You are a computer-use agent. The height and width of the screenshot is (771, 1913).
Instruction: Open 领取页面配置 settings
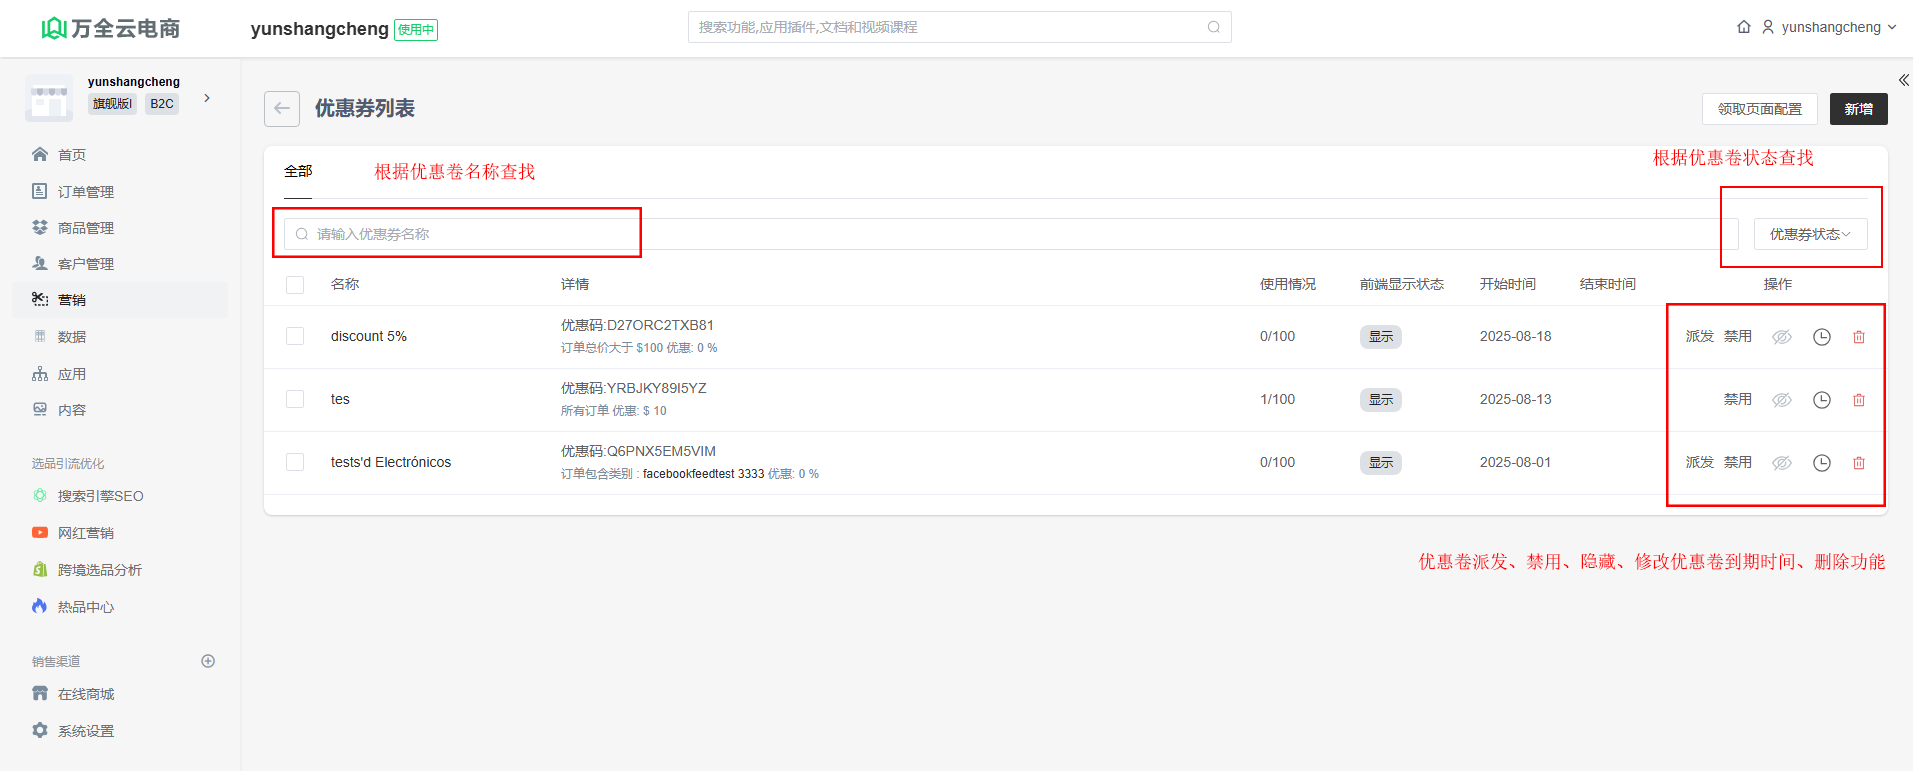coord(1759,109)
